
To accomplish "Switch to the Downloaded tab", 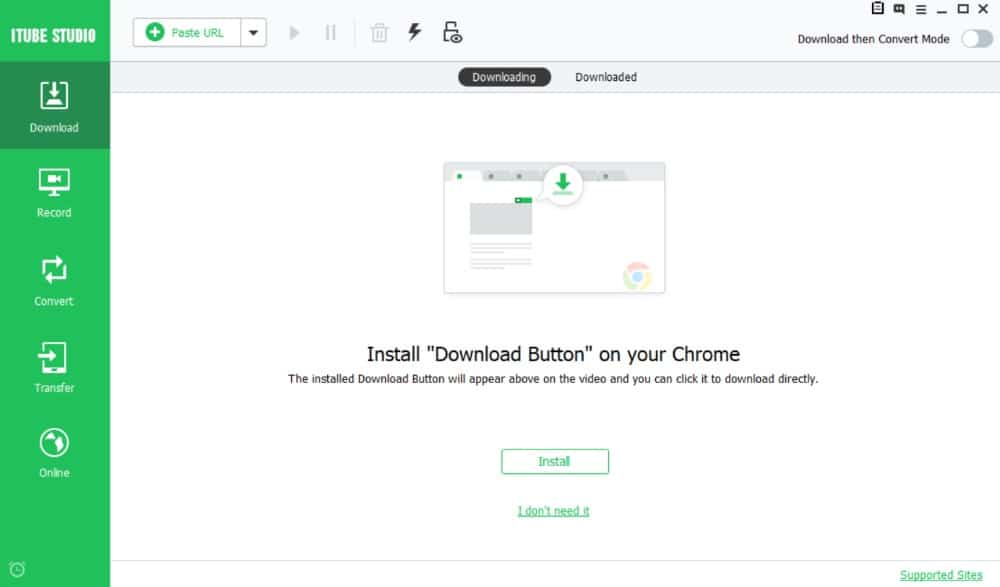I will pos(605,77).
